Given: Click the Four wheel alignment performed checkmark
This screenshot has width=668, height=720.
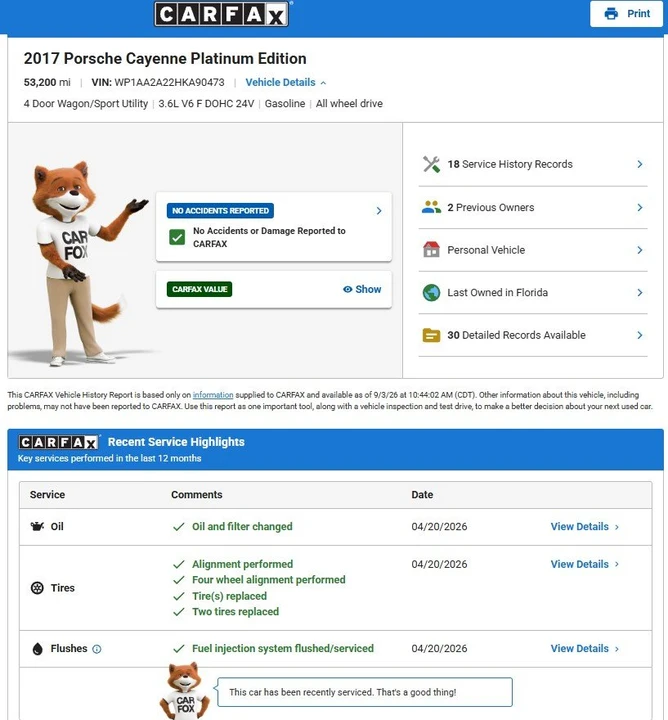Looking at the screenshot, I should (x=179, y=580).
